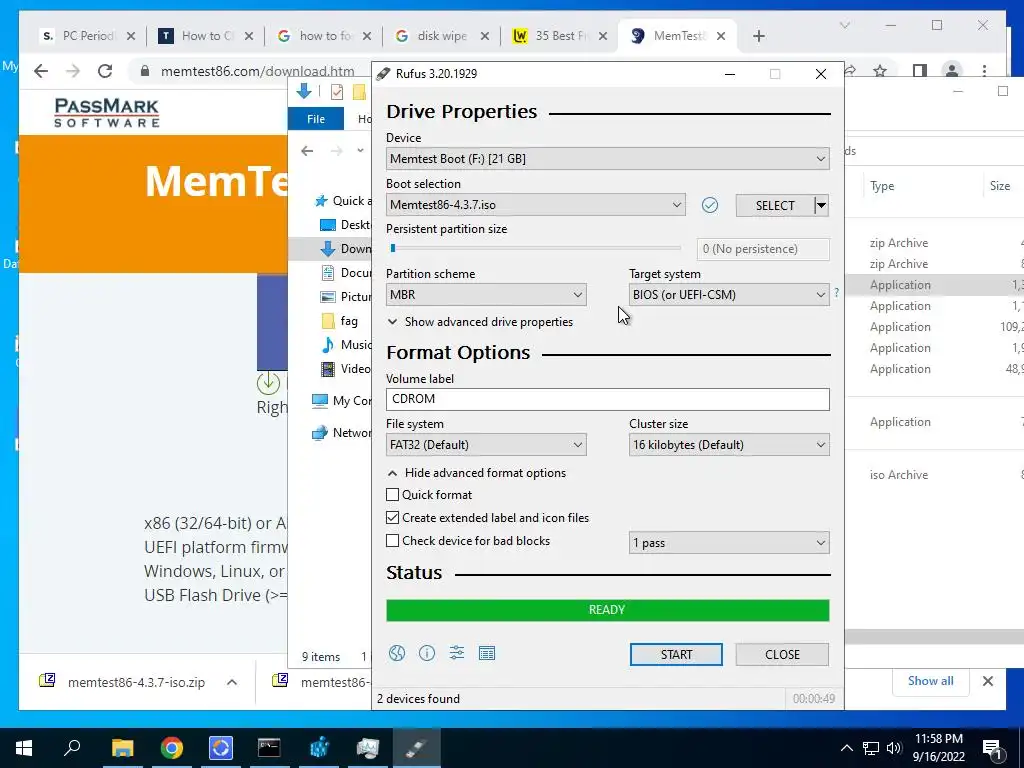This screenshot has width=1024, height=768.
Task: Close the Chrome downloads bar
Action: coord(988,681)
